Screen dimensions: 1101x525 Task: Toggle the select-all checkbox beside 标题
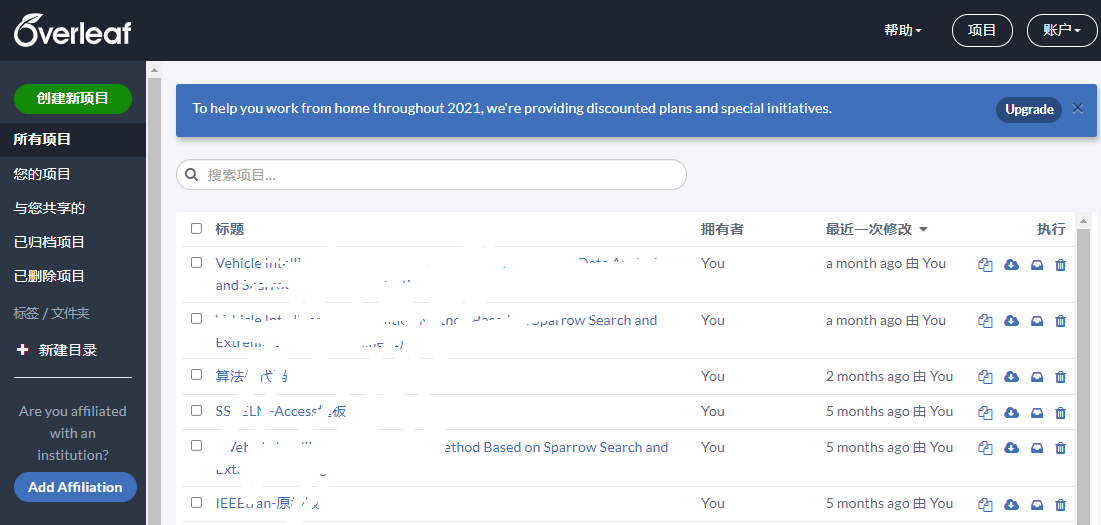point(196,229)
